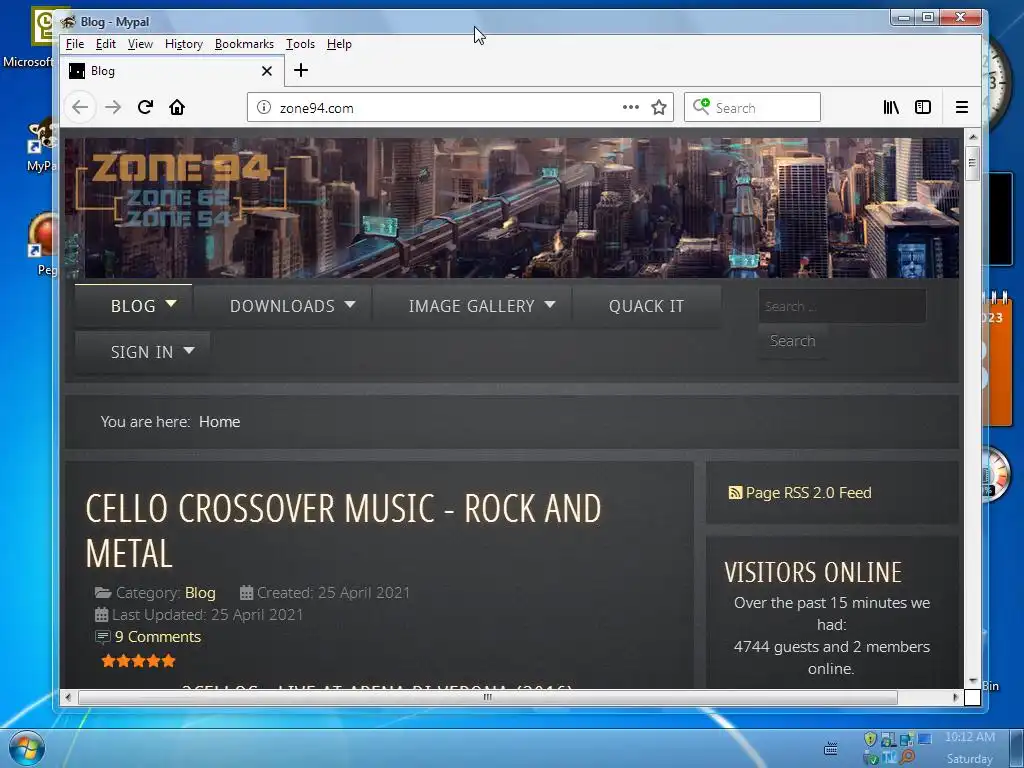The height and width of the screenshot is (768, 1024).
Task: Open the History menu
Action: pyautogui.click(x=184, y=44)
